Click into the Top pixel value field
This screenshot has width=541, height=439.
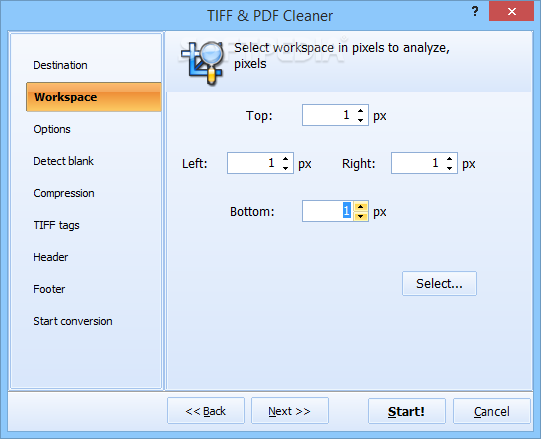tap(327, 115)
